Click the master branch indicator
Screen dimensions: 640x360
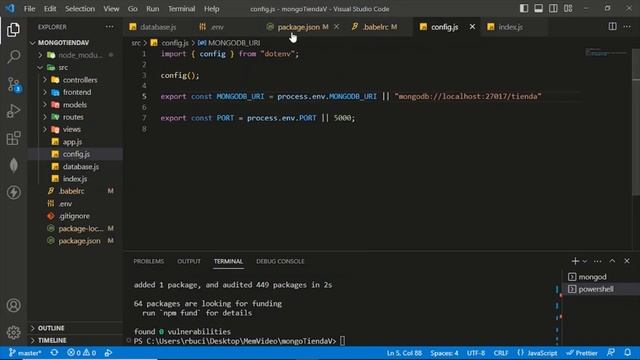tap(25, 353)
